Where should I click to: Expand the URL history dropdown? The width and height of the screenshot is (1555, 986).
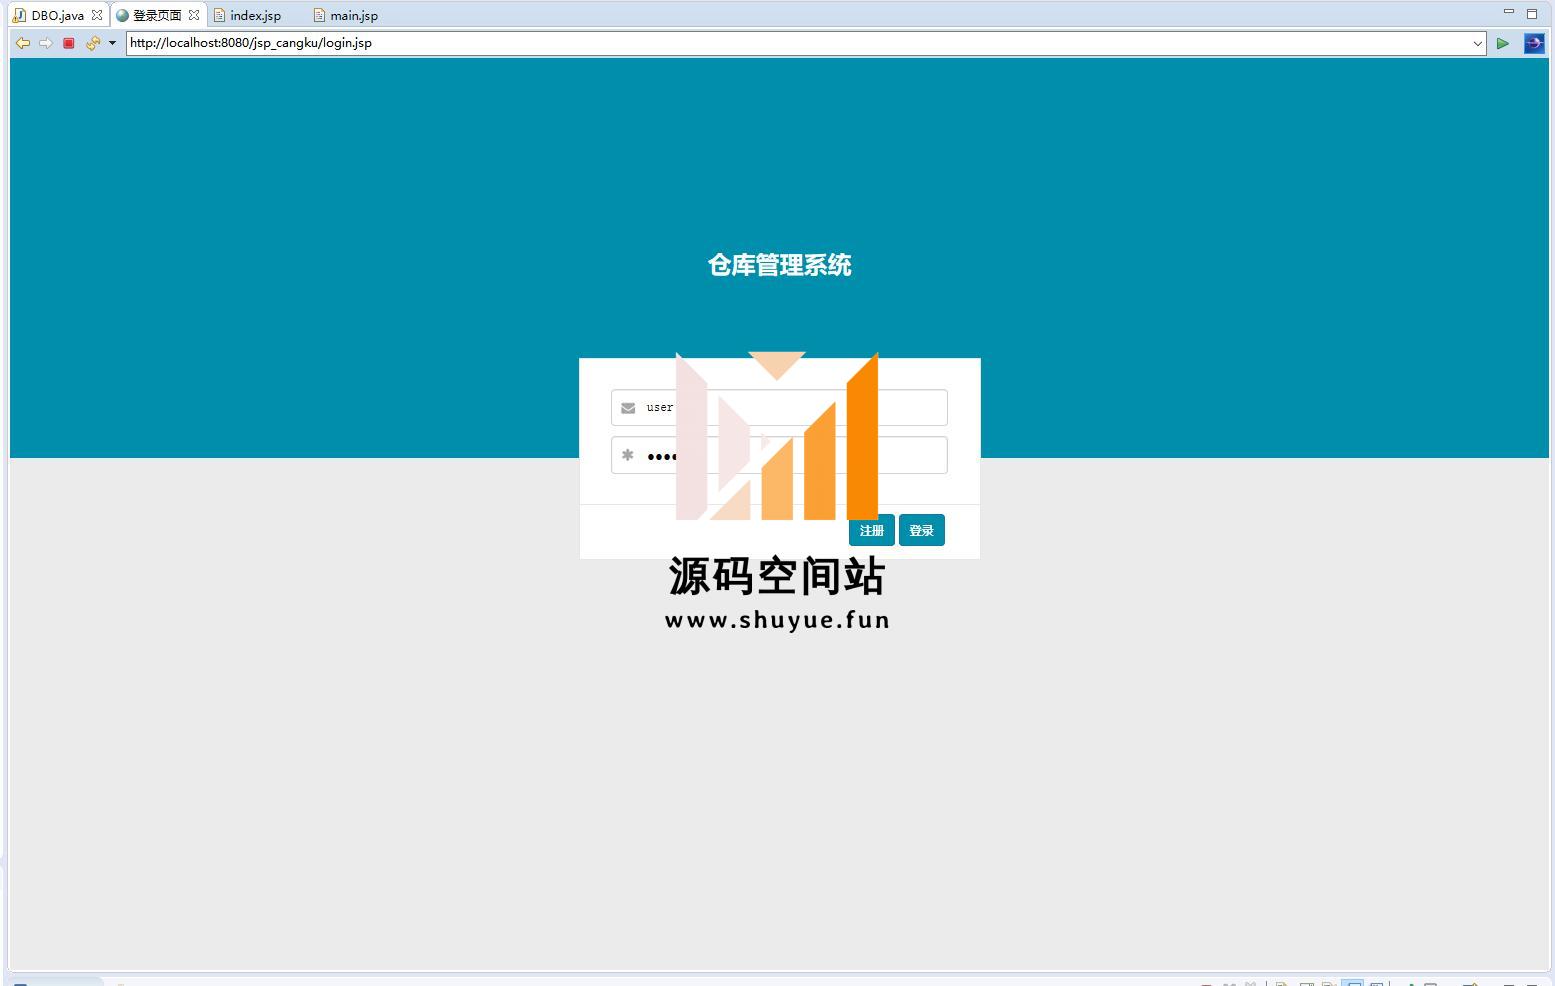click(1477, 43)
